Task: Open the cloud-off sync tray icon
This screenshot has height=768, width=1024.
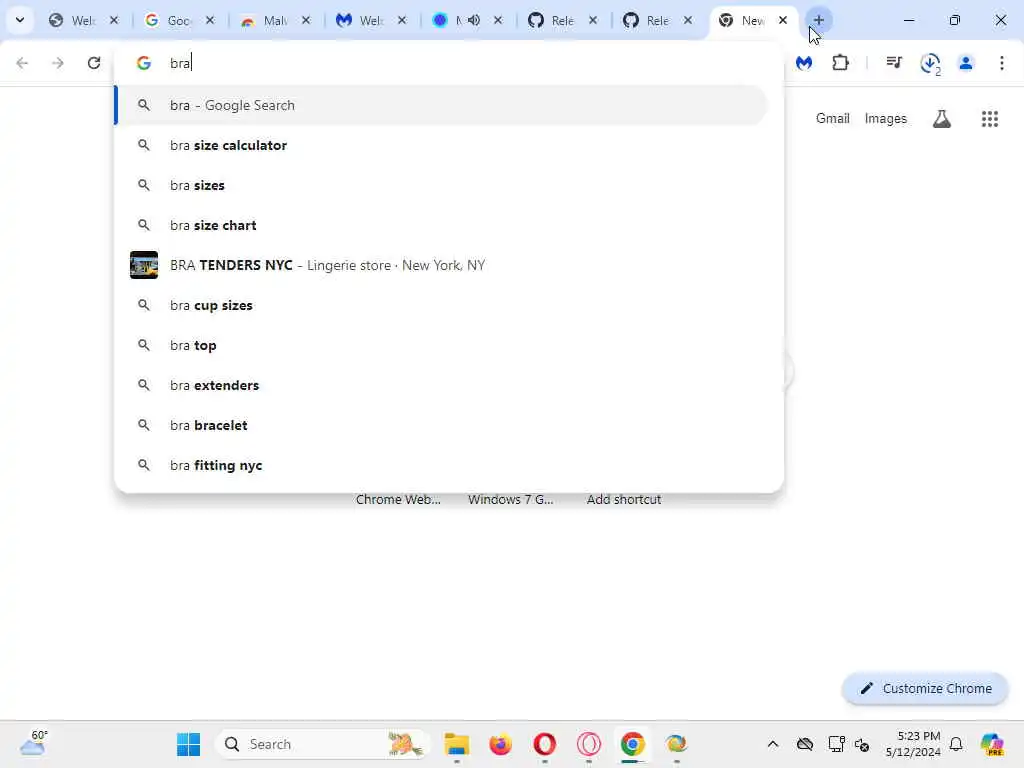Action: pos(805,744)
